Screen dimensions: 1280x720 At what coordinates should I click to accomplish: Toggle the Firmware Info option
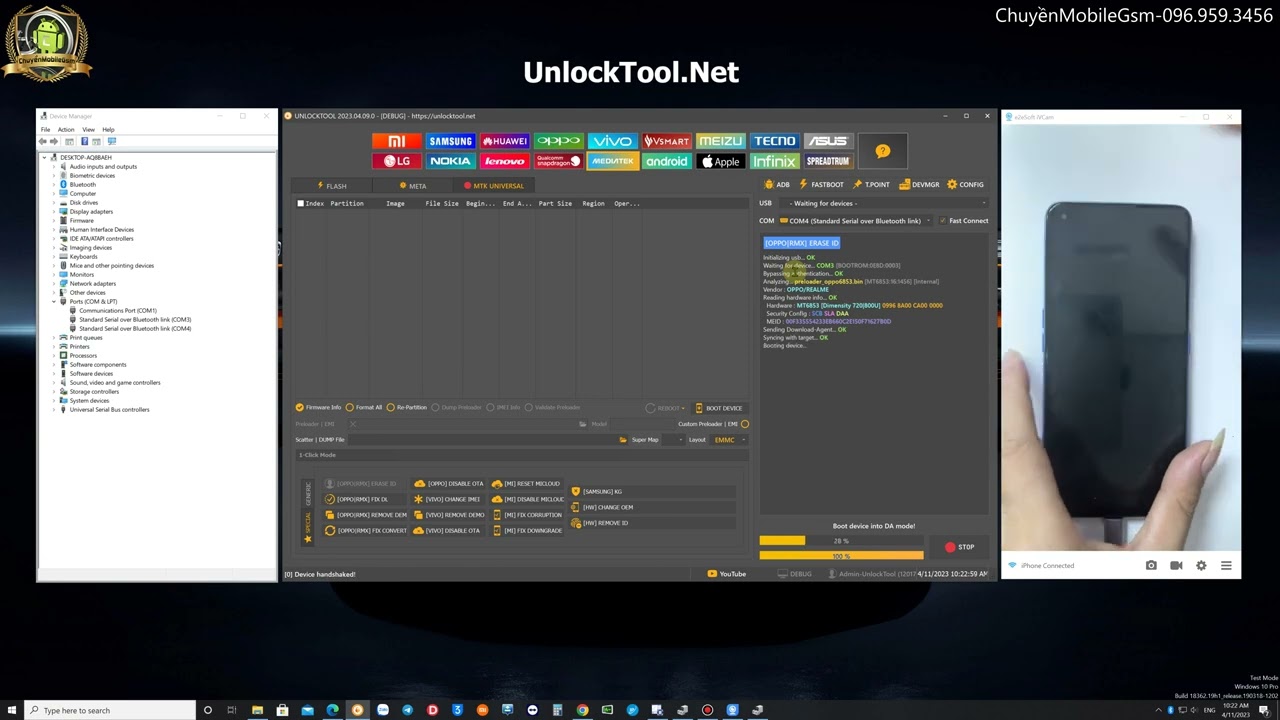[319, 408]
